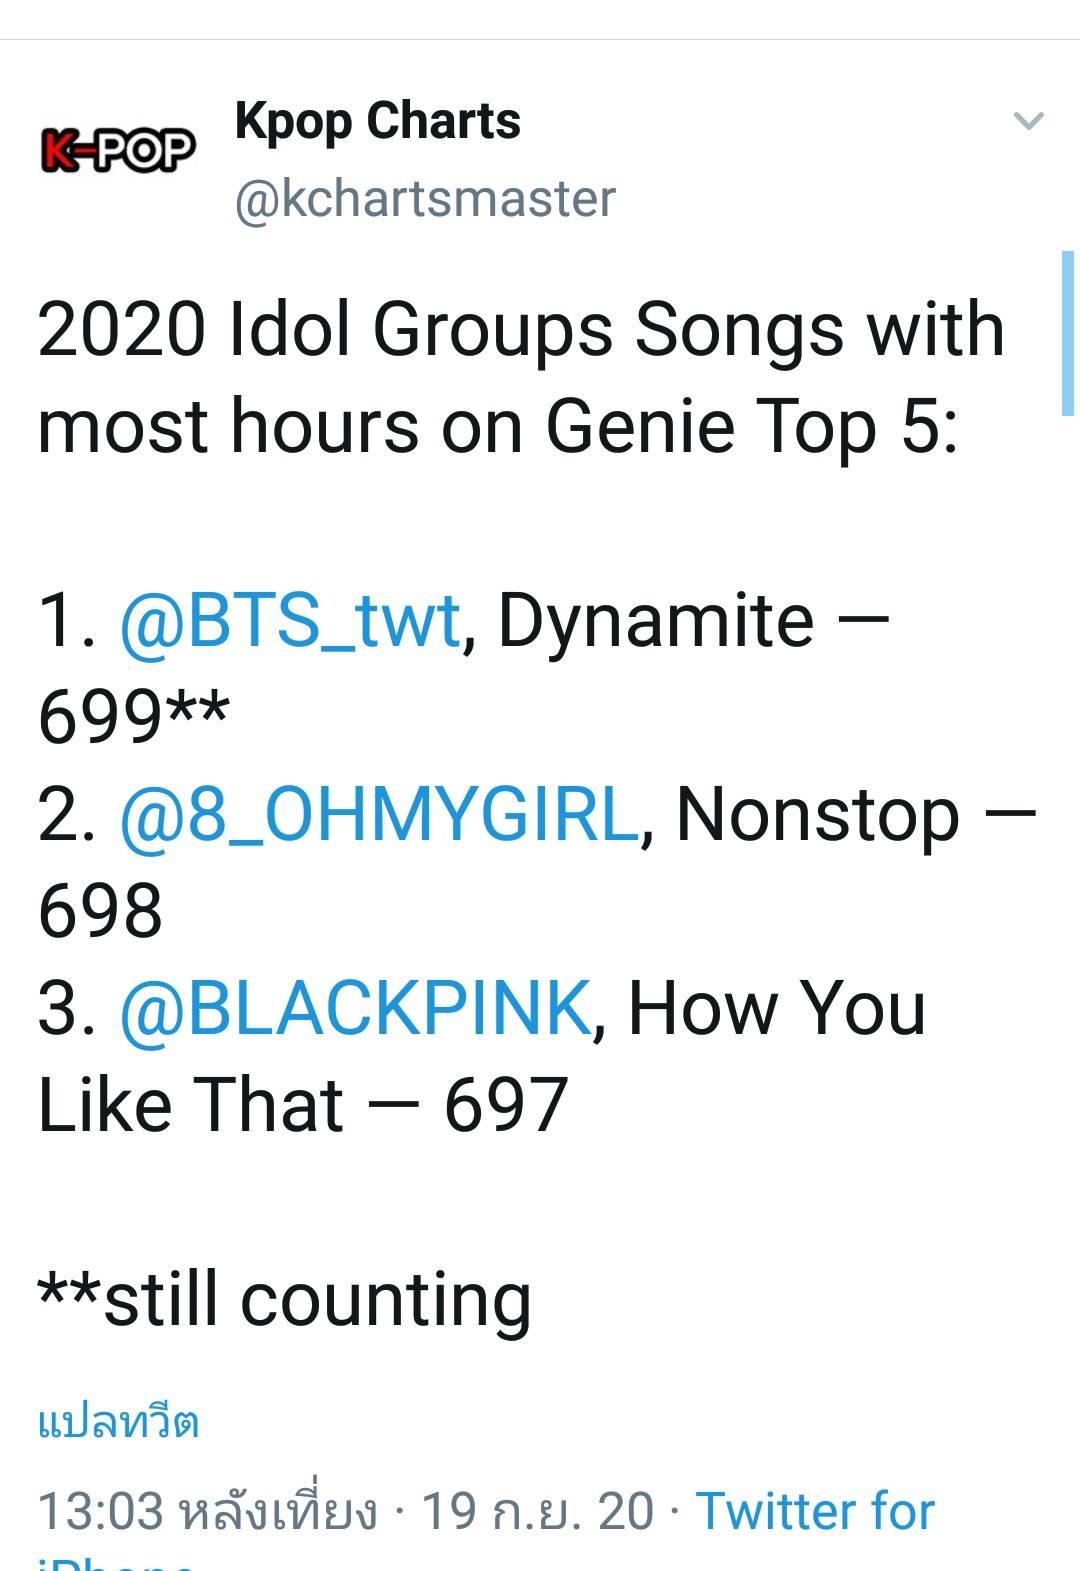Image resolution: width=1080 pixels, height=1571 pixels.
Task: Open the Kpop Charts display name
Action: coord(377,122)
